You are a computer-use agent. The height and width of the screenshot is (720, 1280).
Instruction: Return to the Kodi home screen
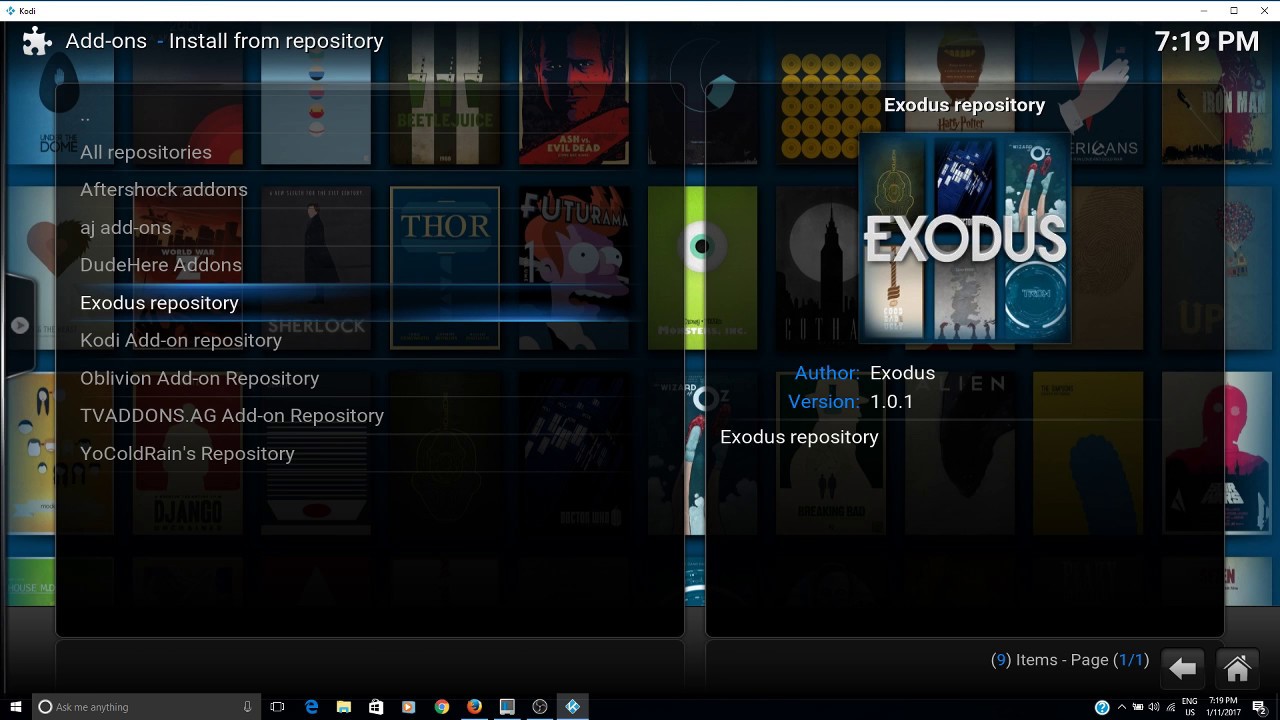(x=1237, y=668)
